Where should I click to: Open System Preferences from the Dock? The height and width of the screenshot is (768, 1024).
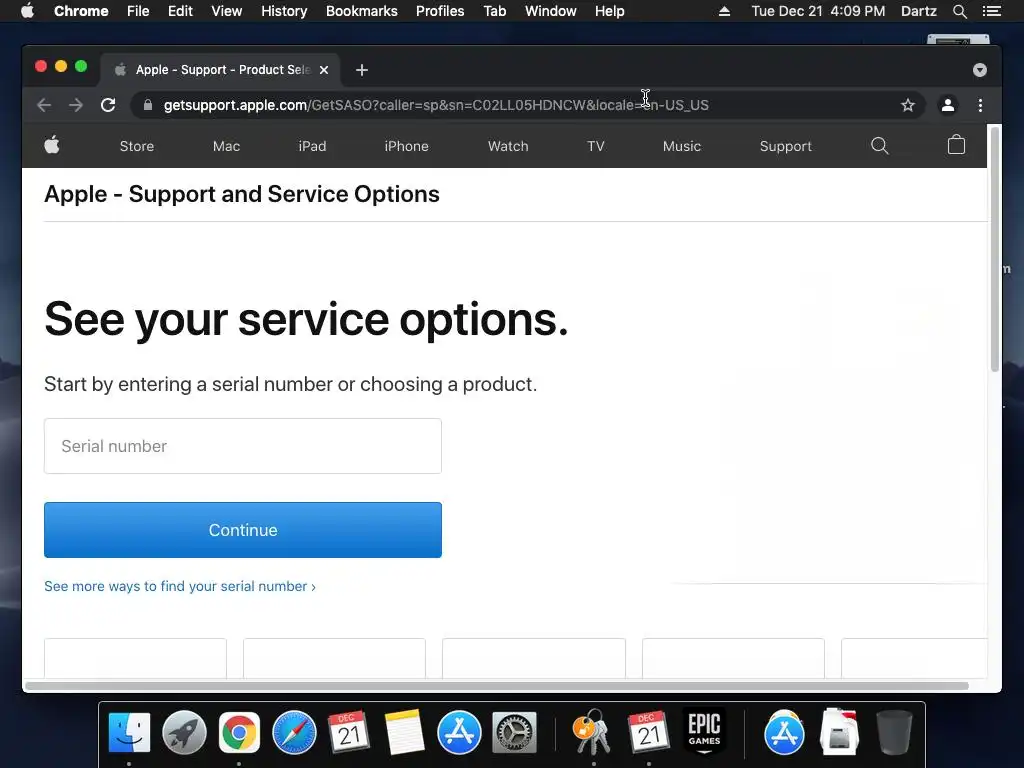click(515, 732)
